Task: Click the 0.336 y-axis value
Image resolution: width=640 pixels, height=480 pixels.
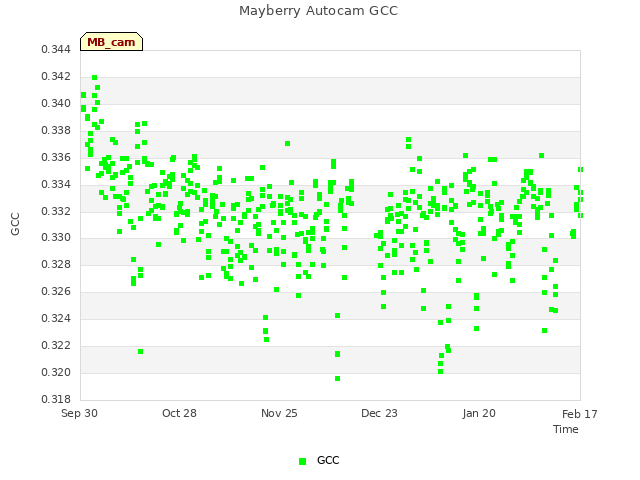Action: [56, 158]
